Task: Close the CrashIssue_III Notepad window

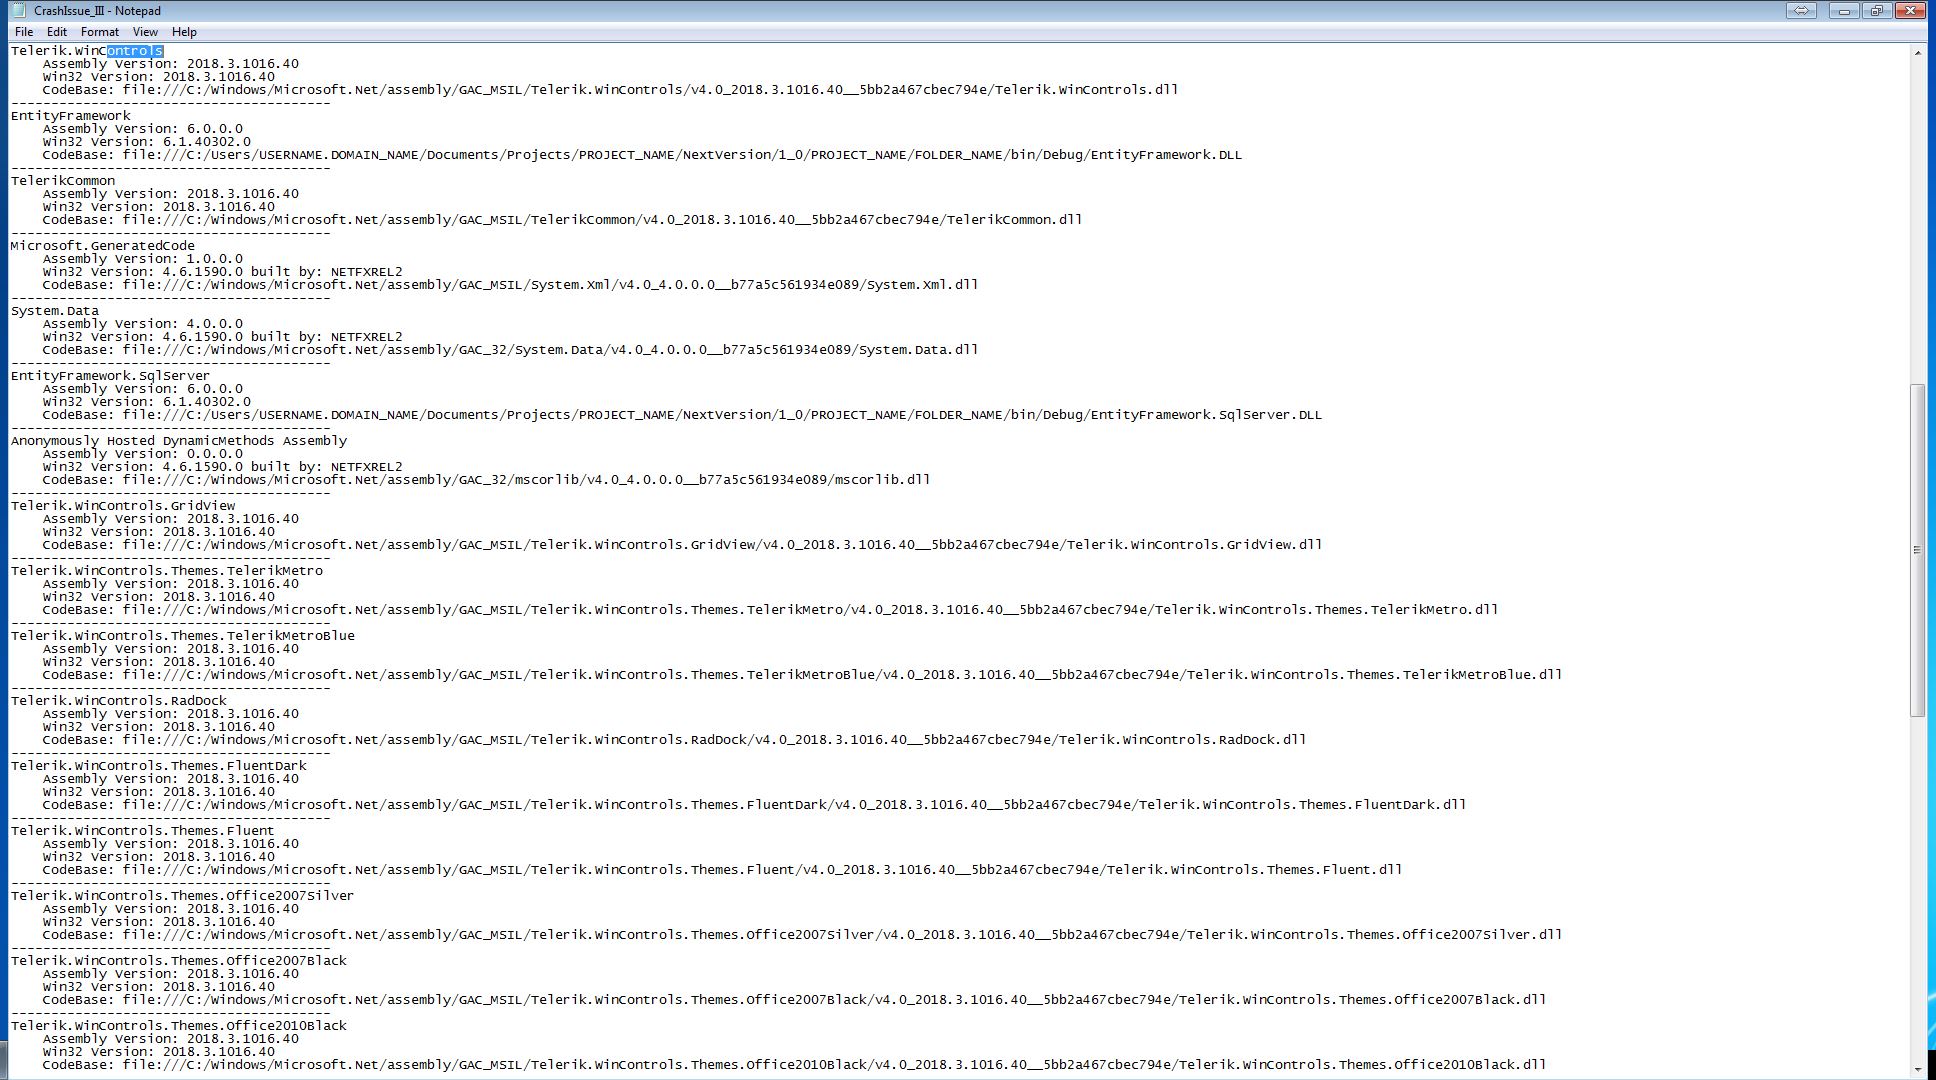Action: pos(1910,10)
